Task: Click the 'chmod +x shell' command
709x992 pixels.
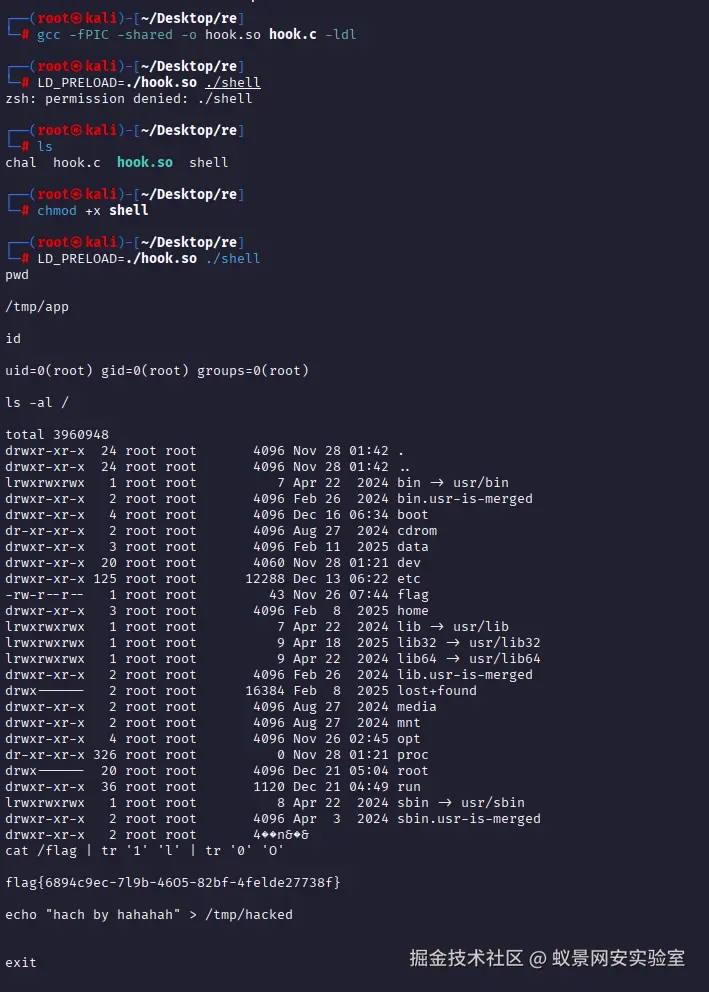Action: pyautogui.click(x=92, y=210)
